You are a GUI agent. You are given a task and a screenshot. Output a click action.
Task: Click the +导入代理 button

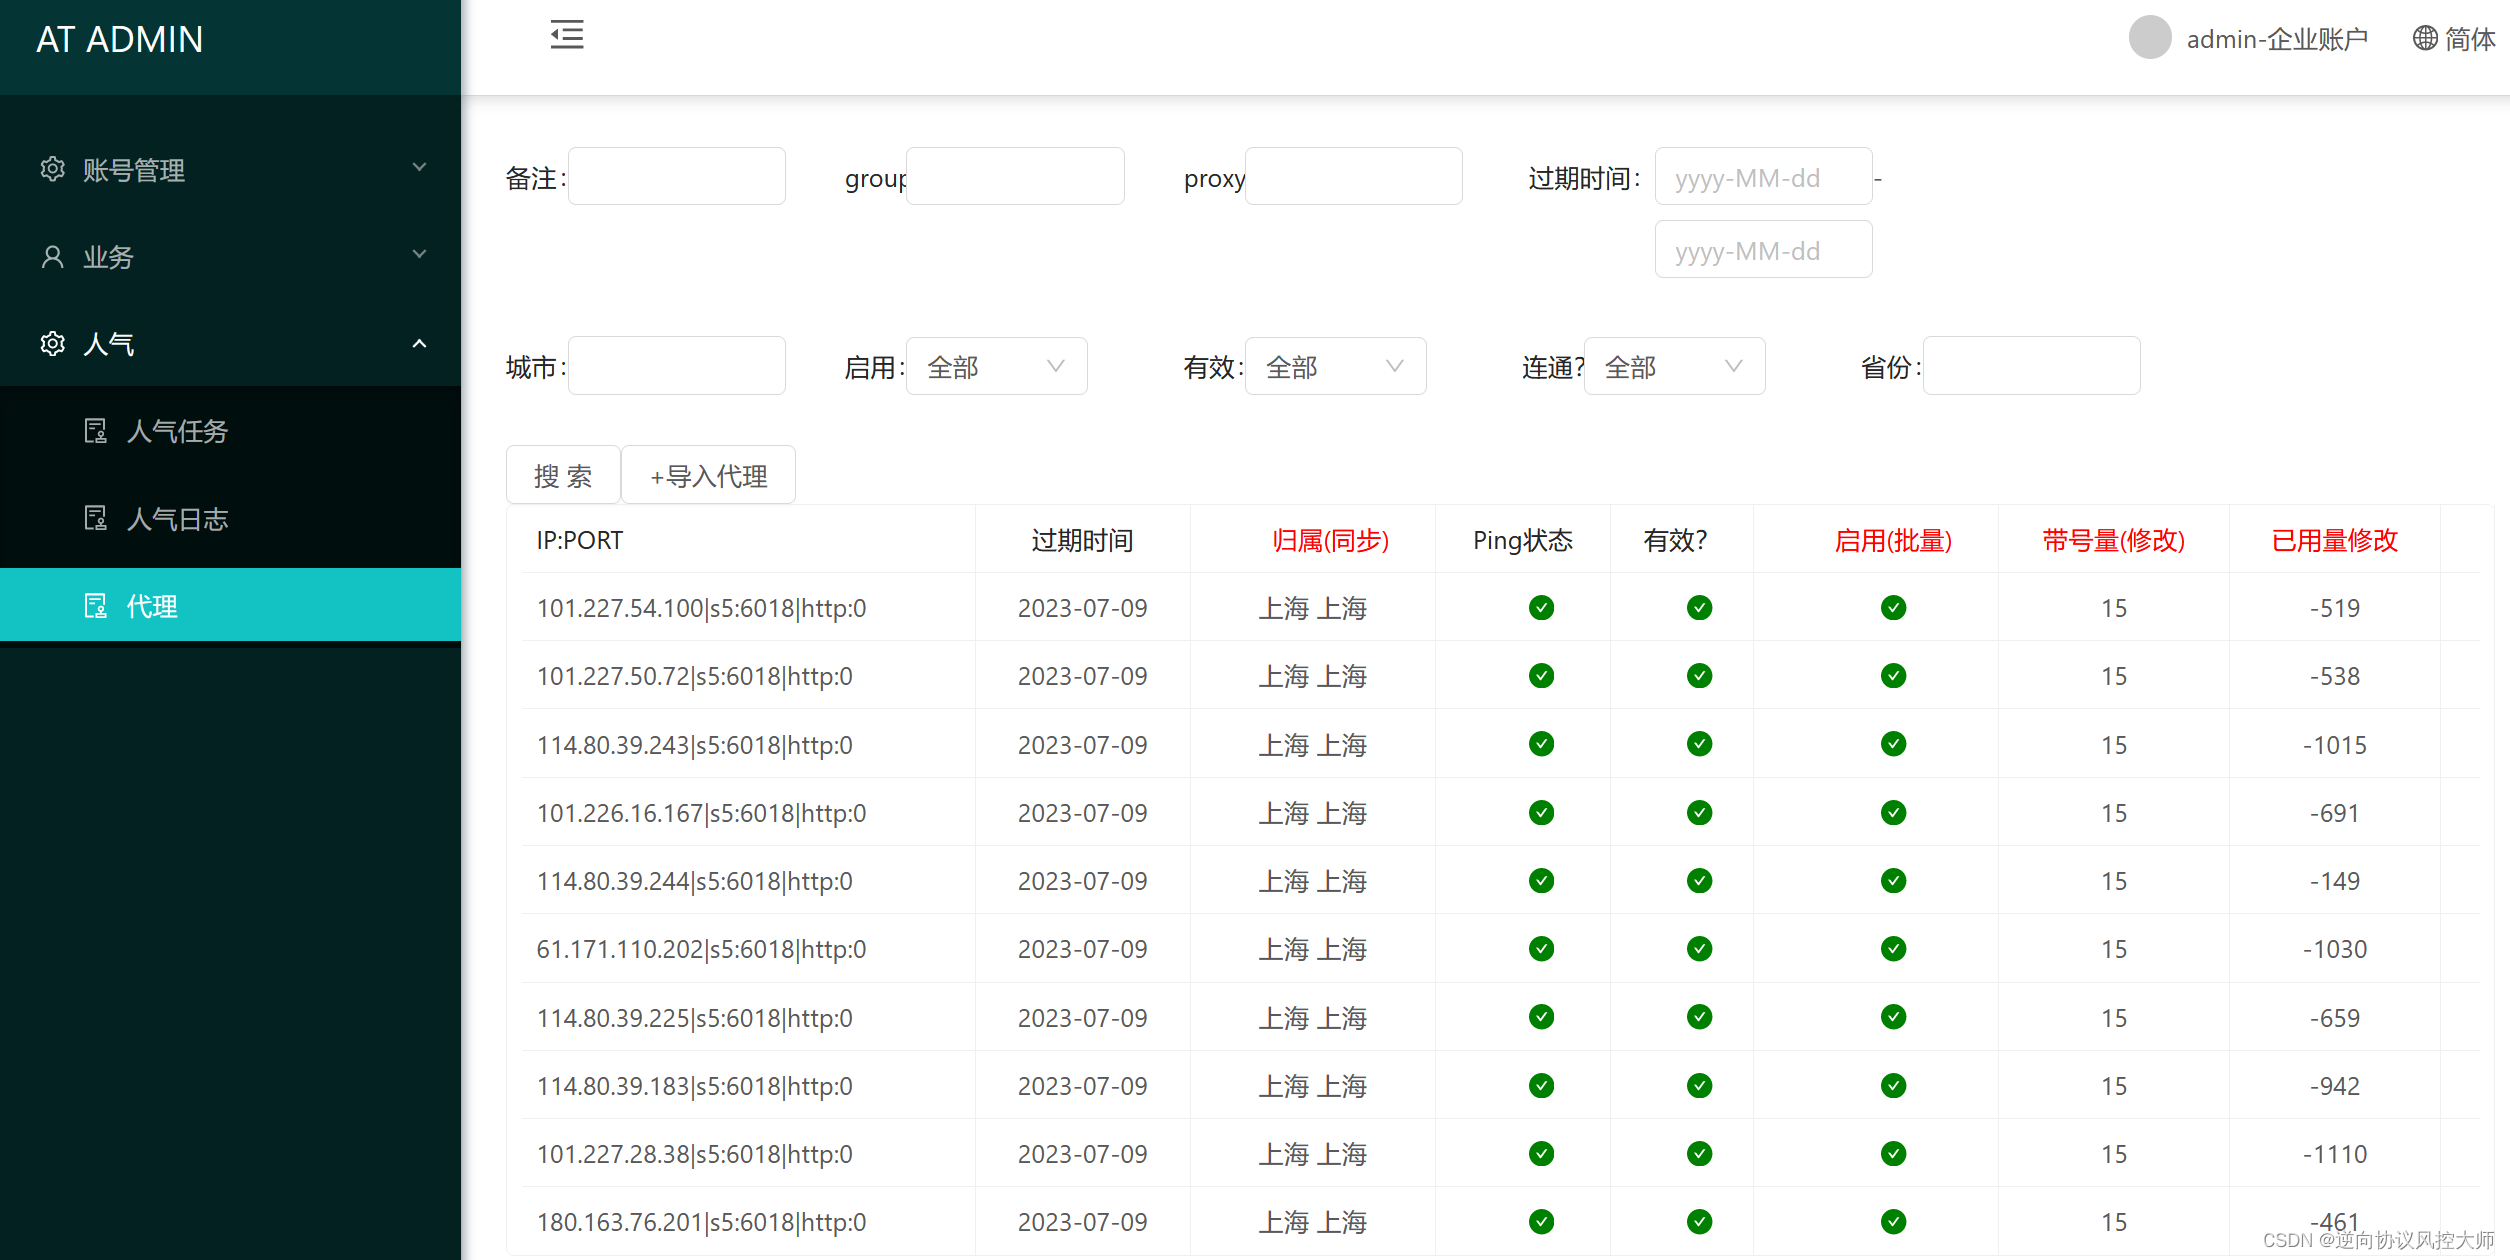(708, 476)
